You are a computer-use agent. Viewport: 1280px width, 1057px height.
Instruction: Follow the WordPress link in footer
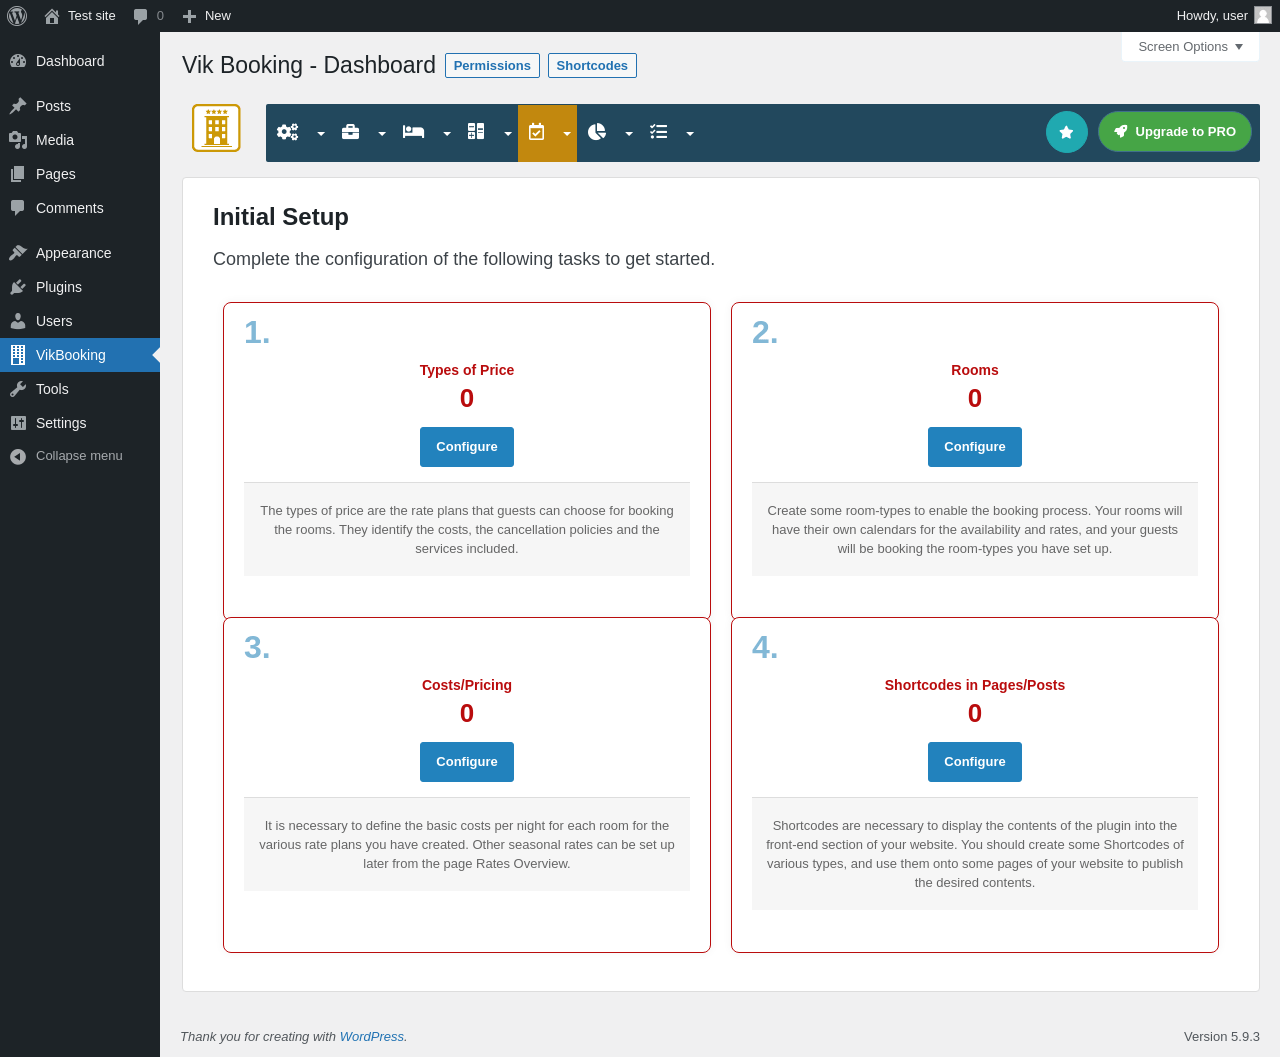(x=372, y=1037)
